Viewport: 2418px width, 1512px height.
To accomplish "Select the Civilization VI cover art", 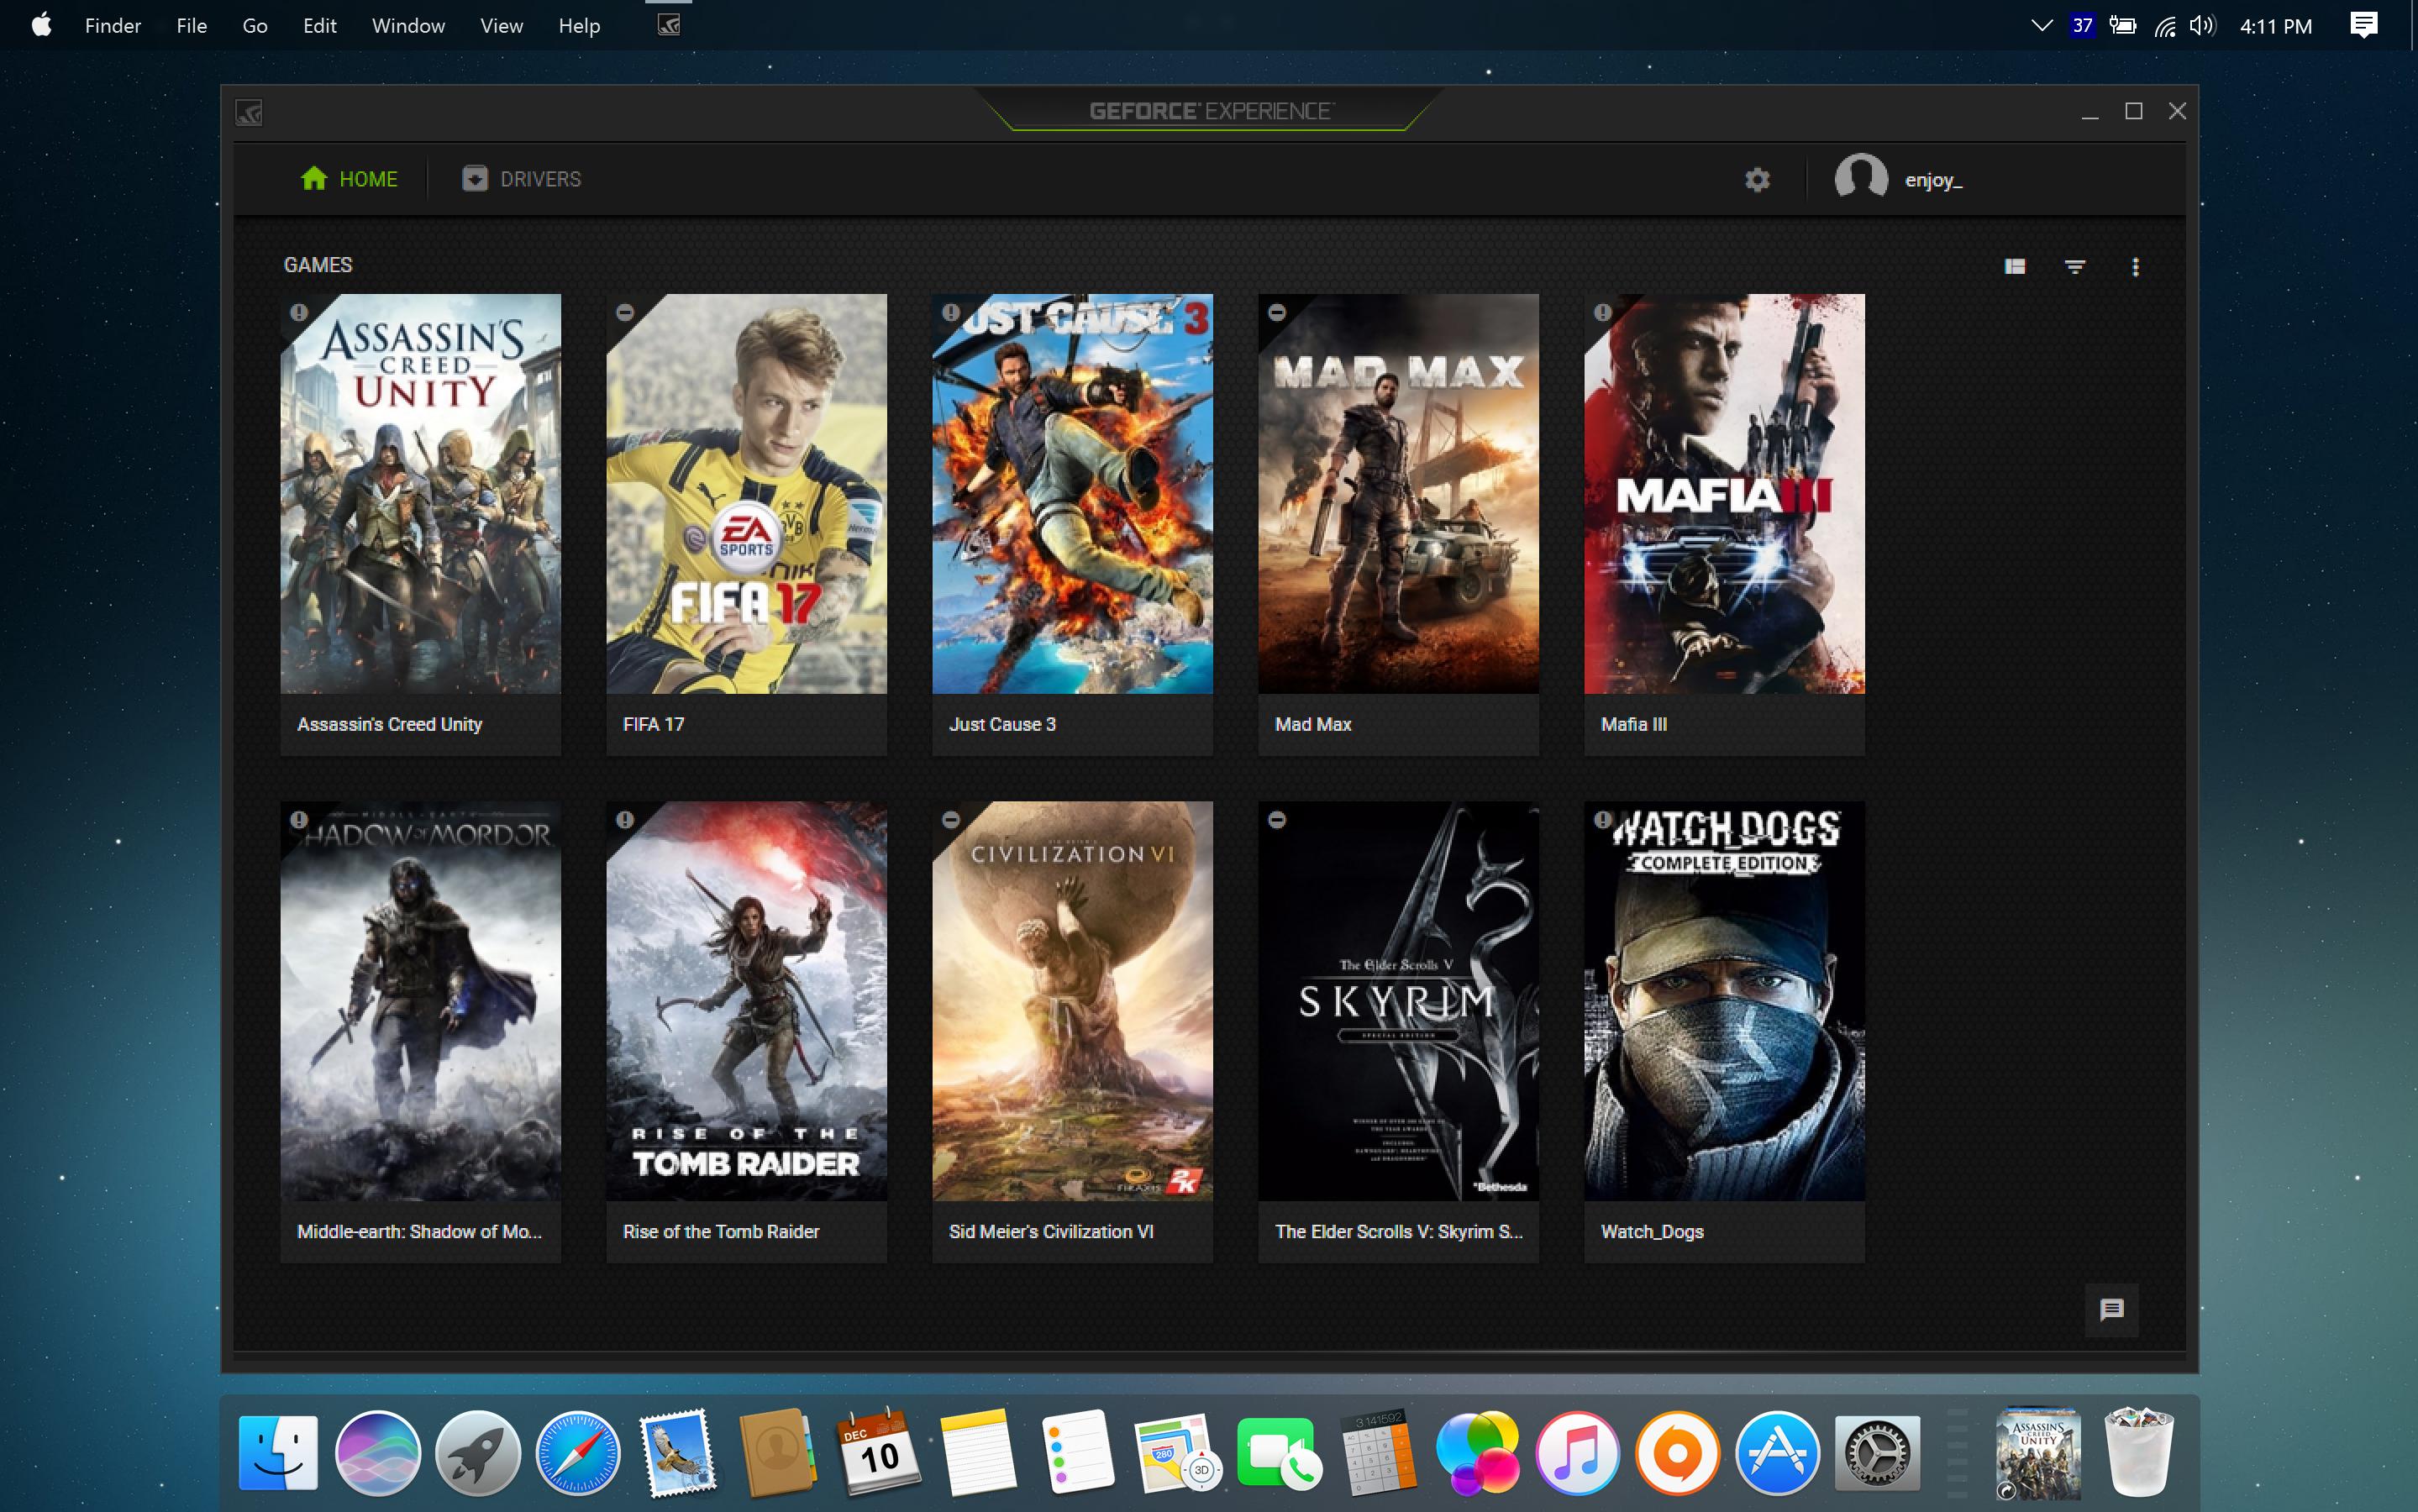I will coord(1073,1001).
